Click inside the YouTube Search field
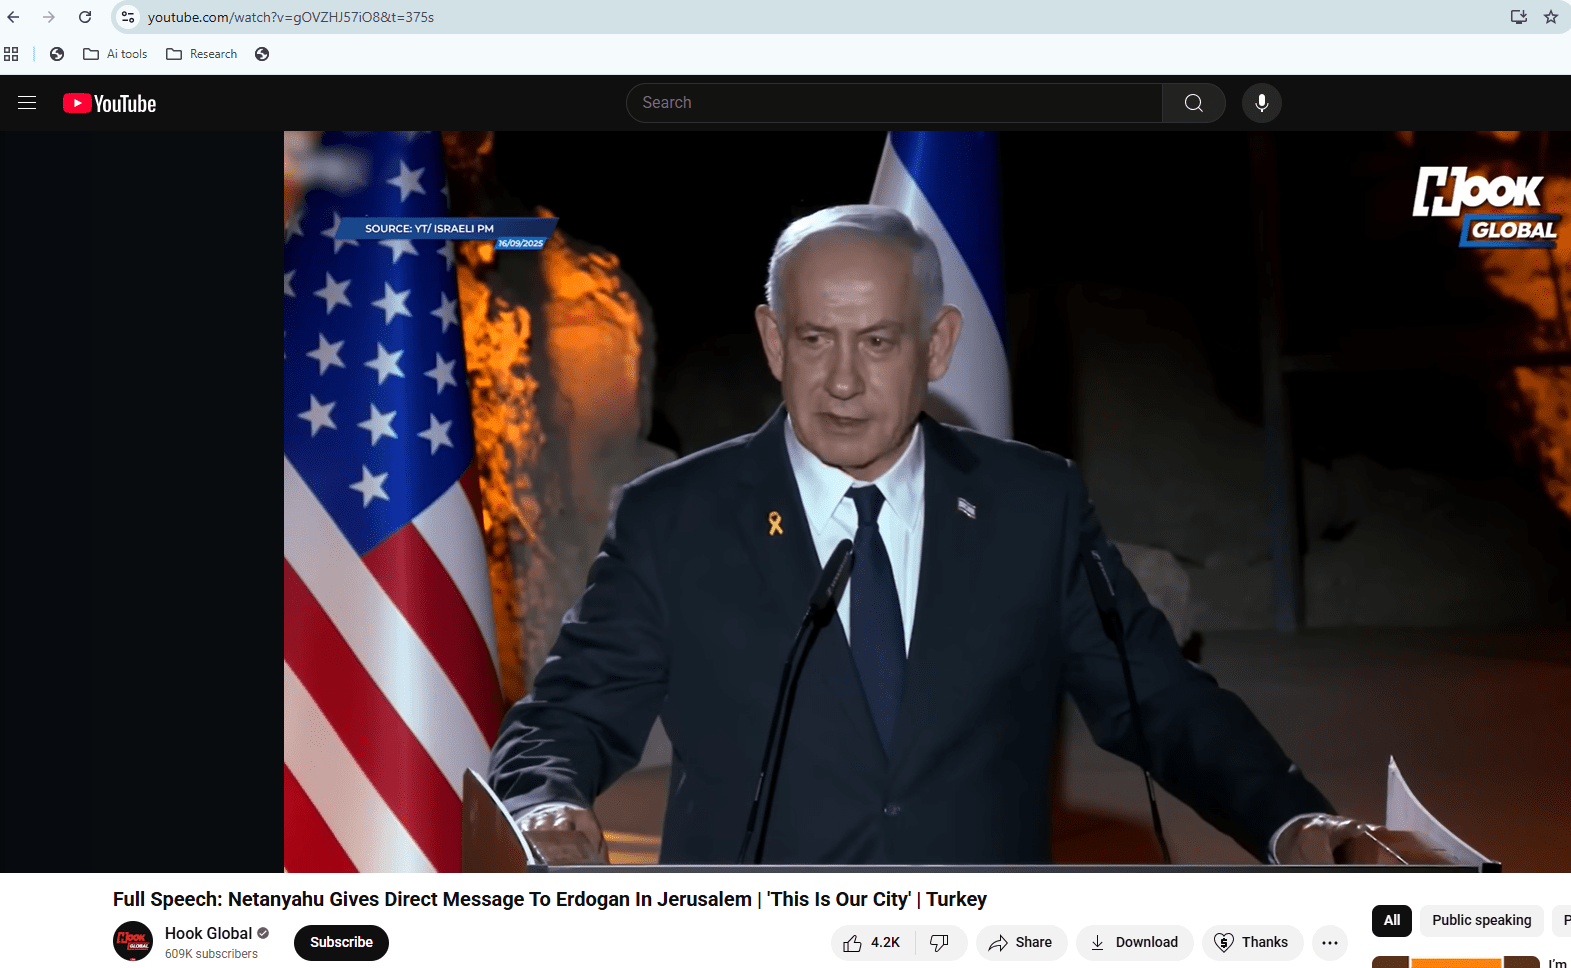Viewport: 1571px width, 968px height. pyautogui.click(x=895, y=103)
